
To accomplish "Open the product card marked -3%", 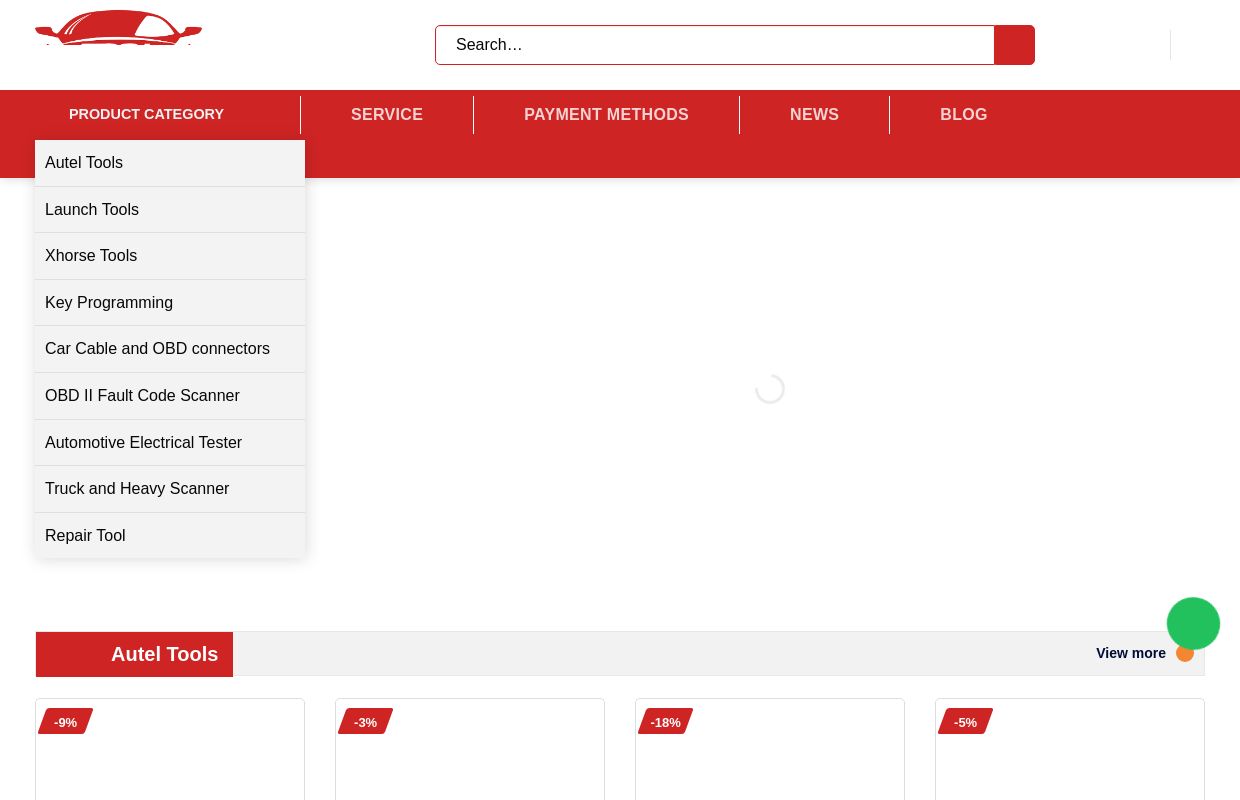I will (470, 750).
